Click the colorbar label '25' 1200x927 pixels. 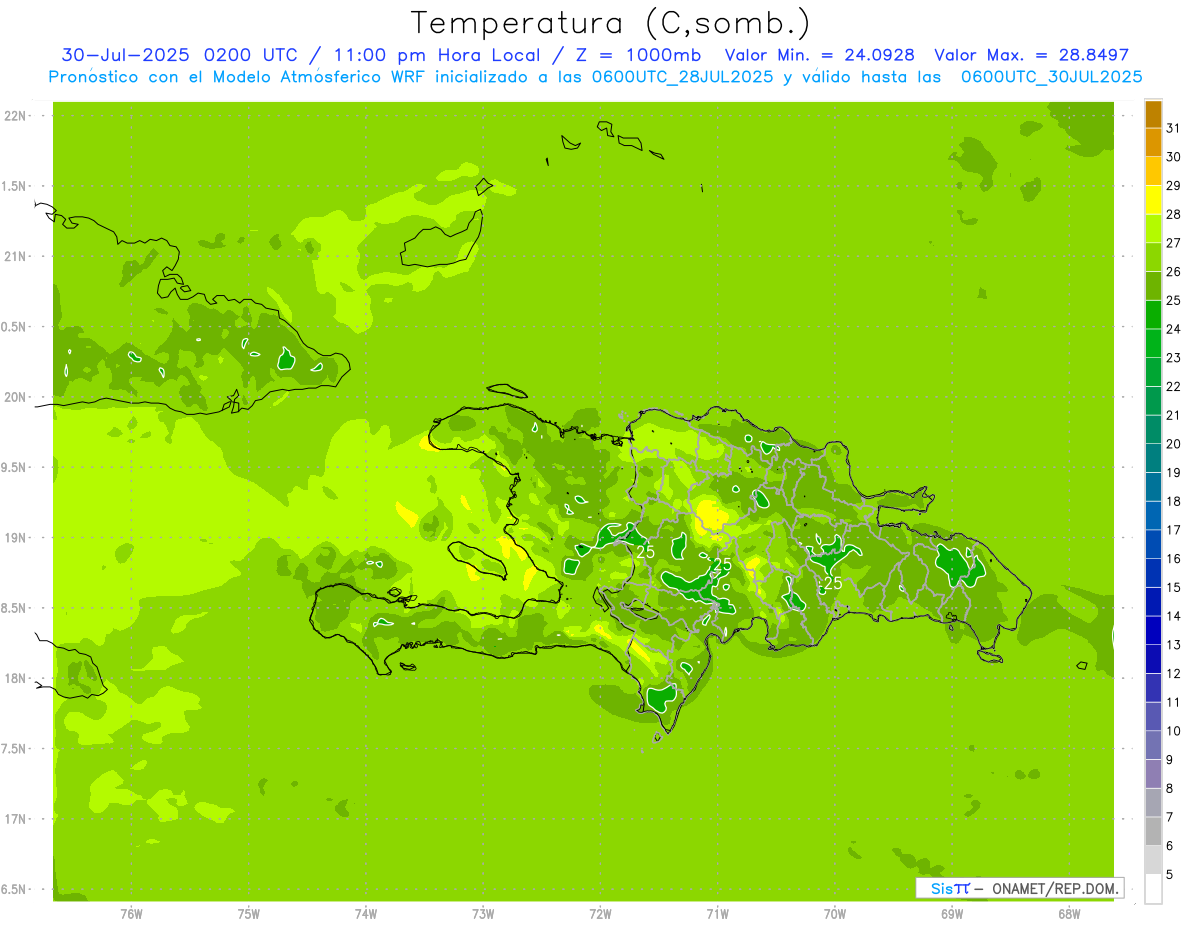point(1173,300)
